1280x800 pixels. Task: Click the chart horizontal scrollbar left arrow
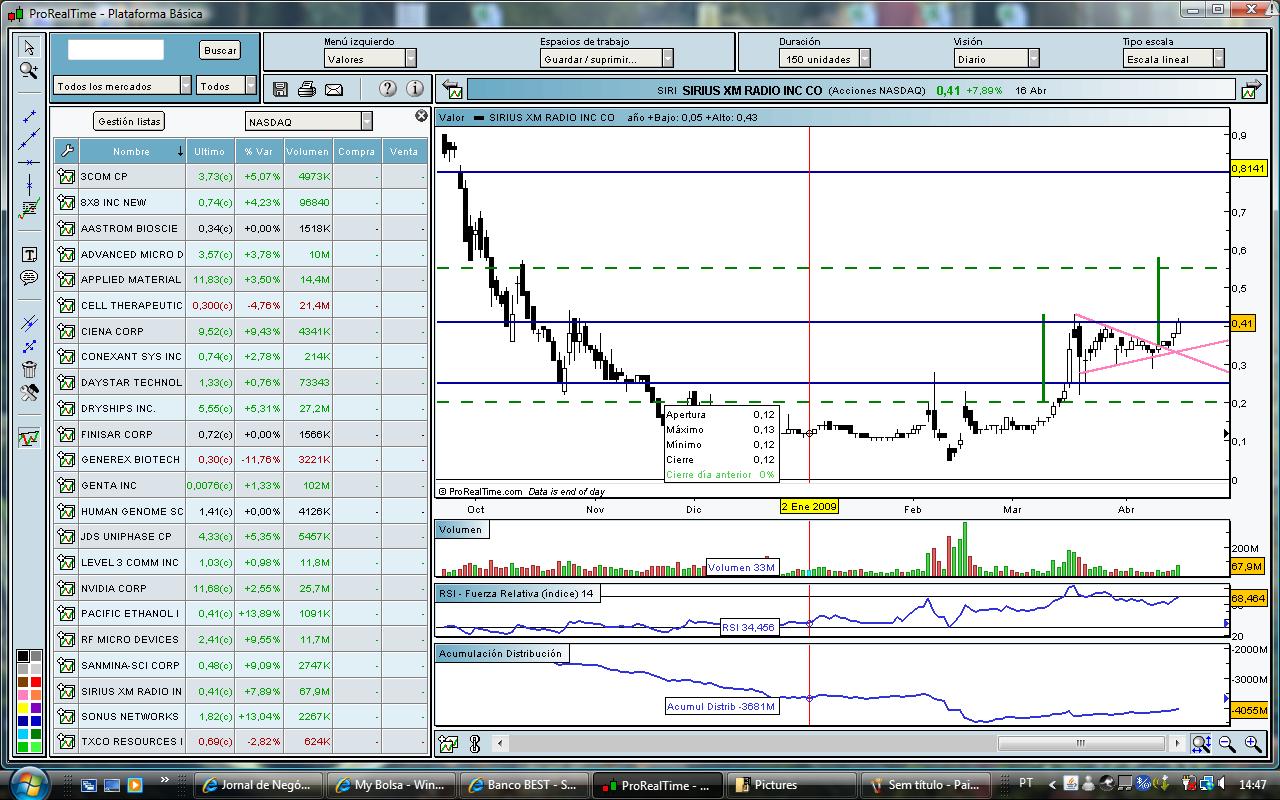500,743
